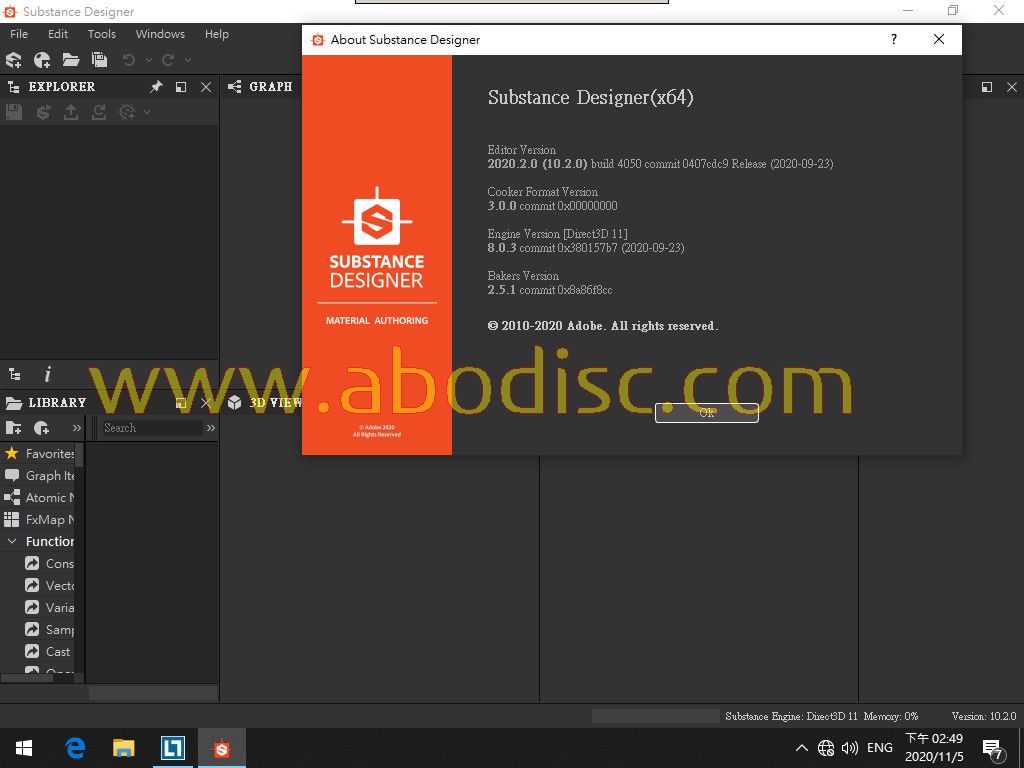Select Favorites in the Library tree
Viewport: 1024px width, 768px height.
(39, 453)
